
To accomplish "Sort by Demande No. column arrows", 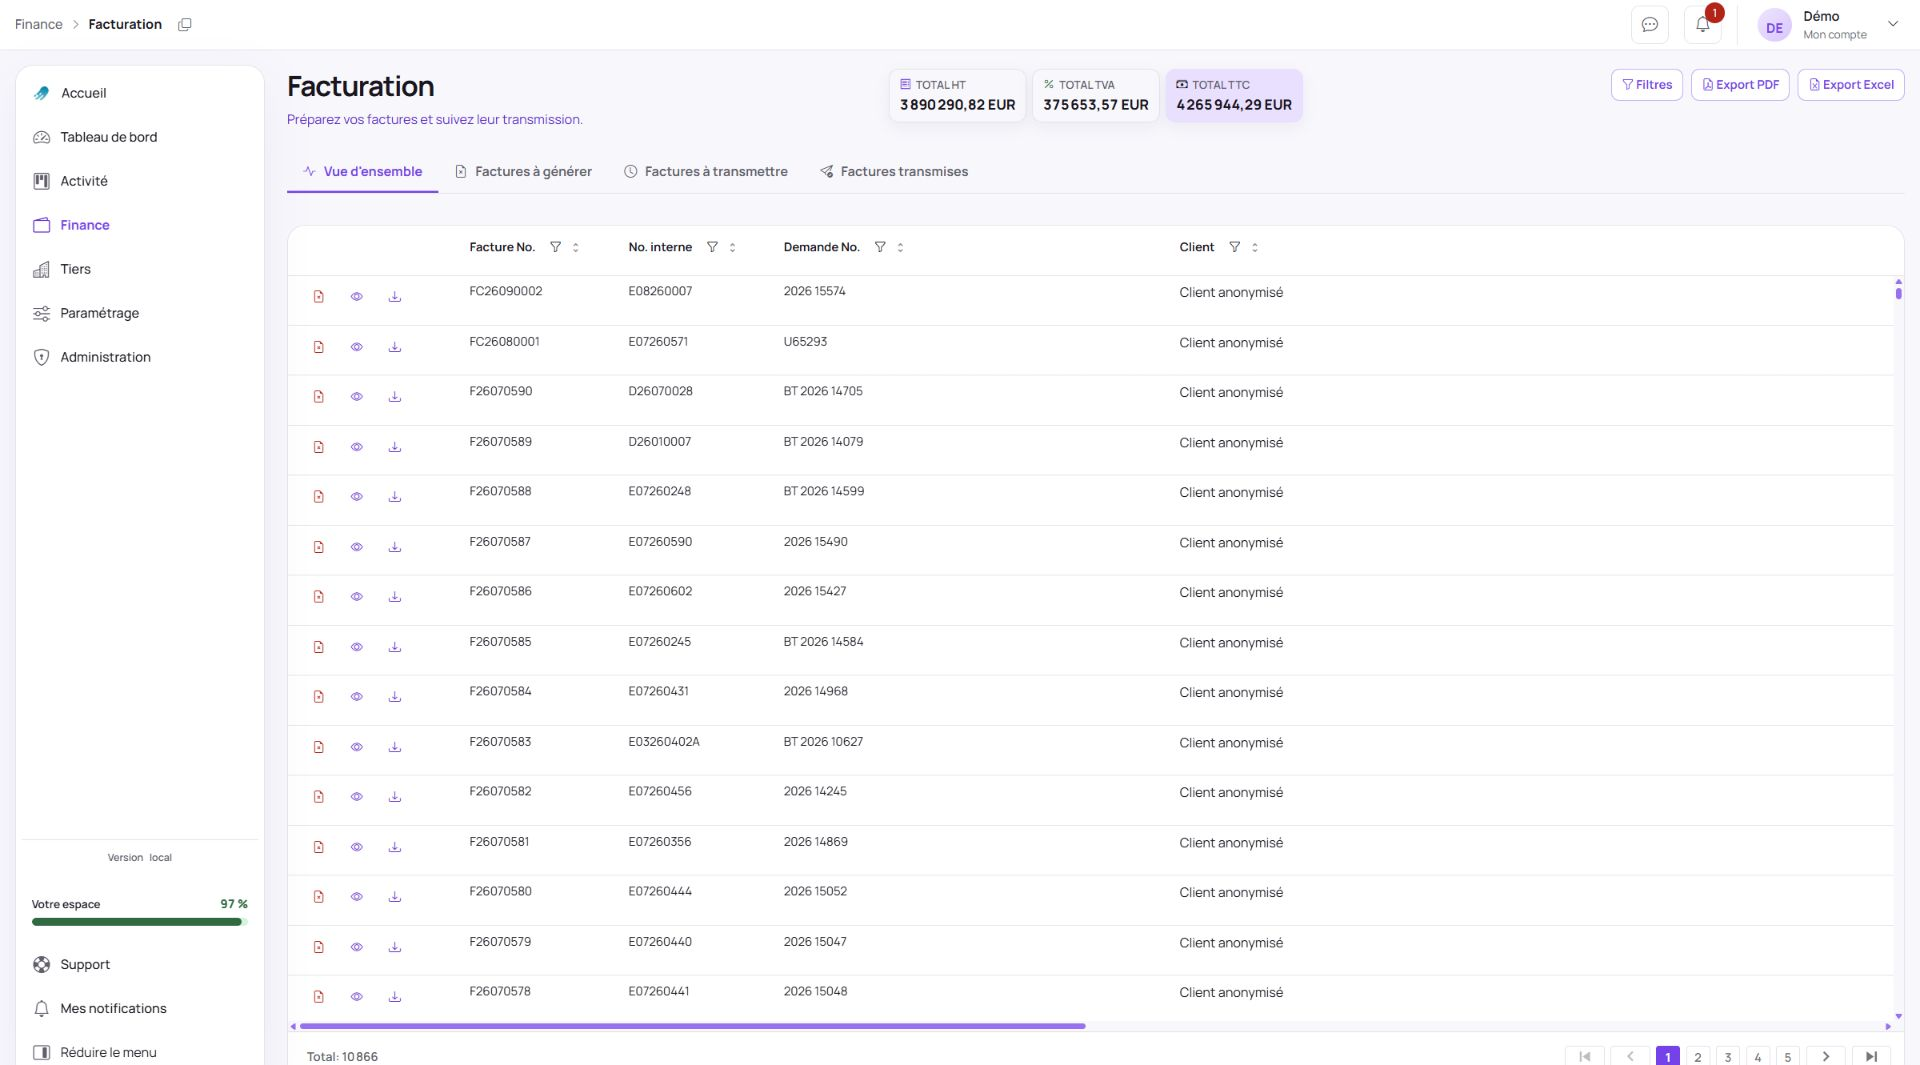I will 900,247.
